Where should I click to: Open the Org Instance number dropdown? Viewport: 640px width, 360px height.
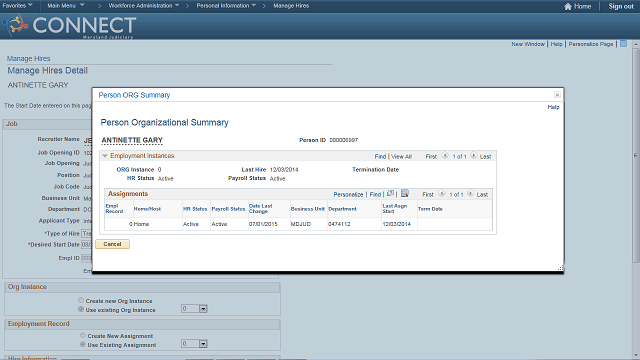click(x=203, y=309)
